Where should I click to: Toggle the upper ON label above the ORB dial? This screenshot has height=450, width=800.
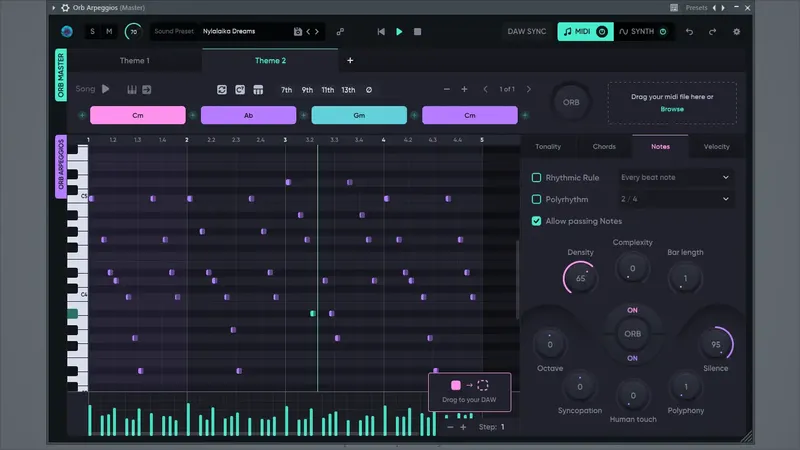coord(632,310)
